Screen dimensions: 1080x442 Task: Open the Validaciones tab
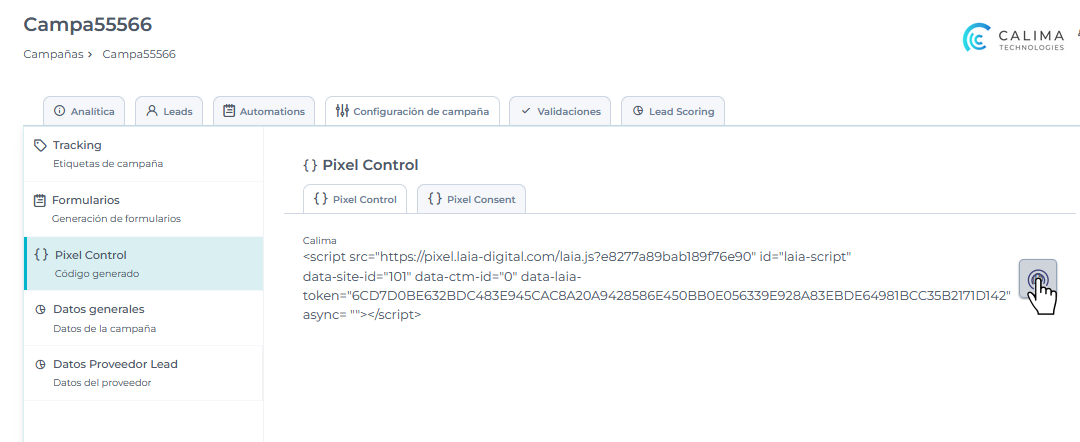pos(560,111)
